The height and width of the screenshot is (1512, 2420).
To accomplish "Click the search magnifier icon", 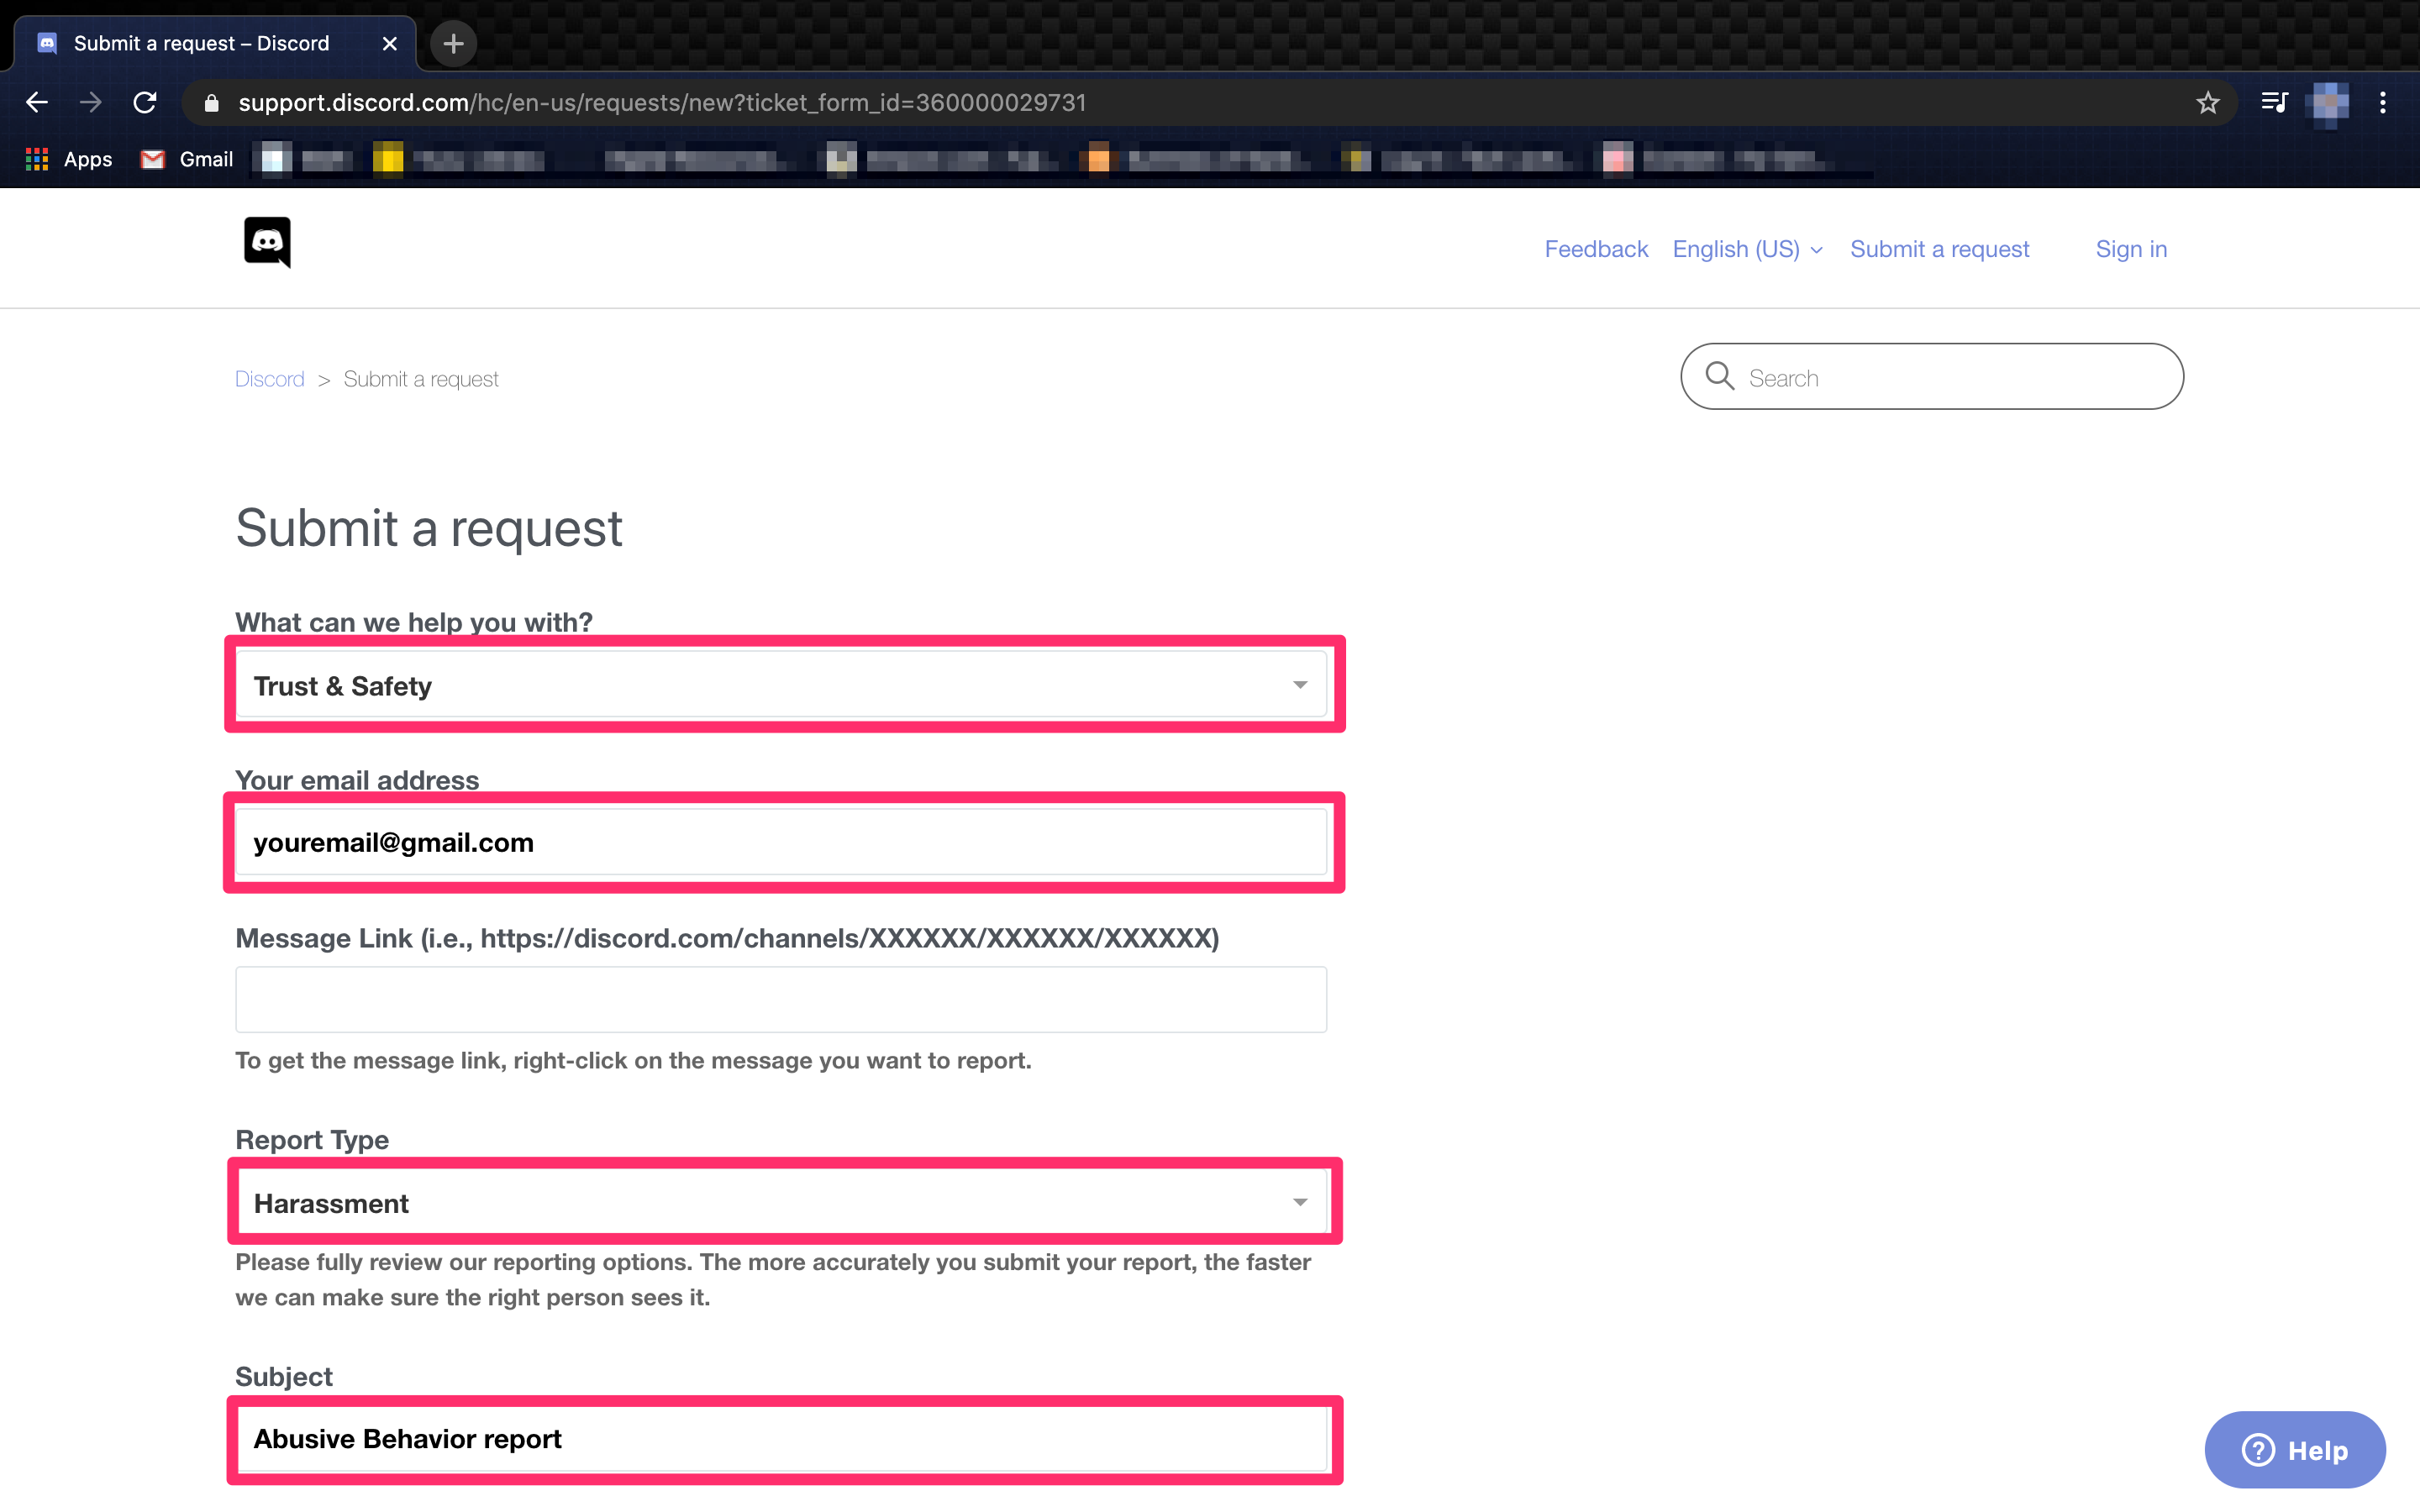I will [1719, 377].
